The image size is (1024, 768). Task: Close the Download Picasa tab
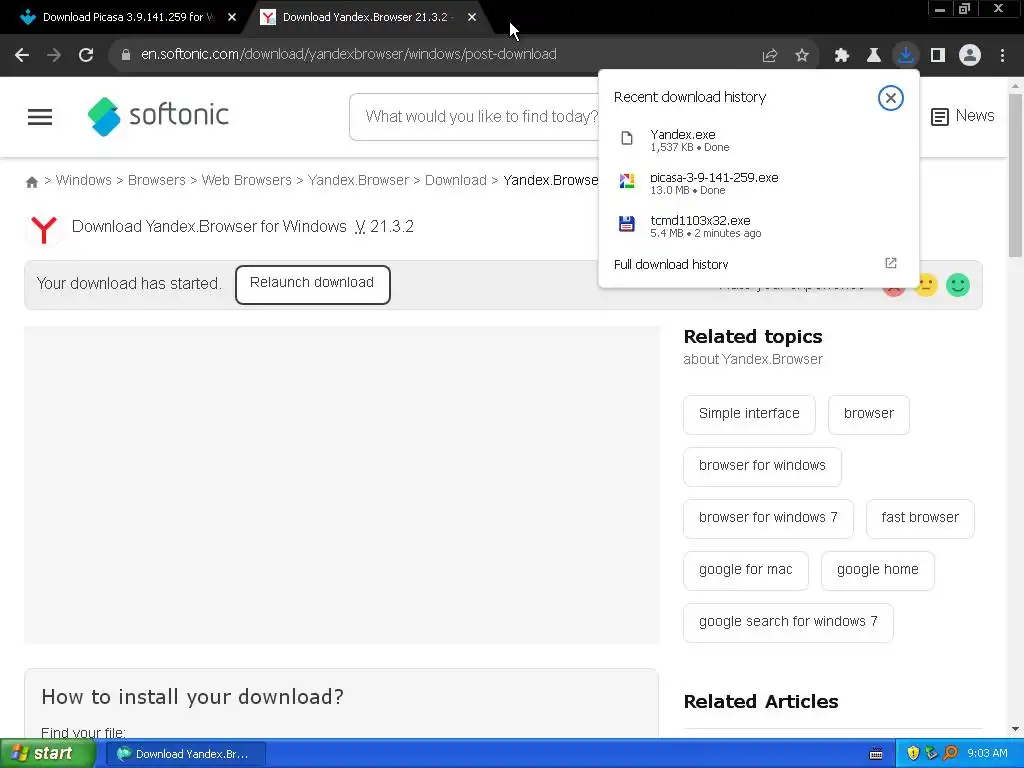coord(232,18)
